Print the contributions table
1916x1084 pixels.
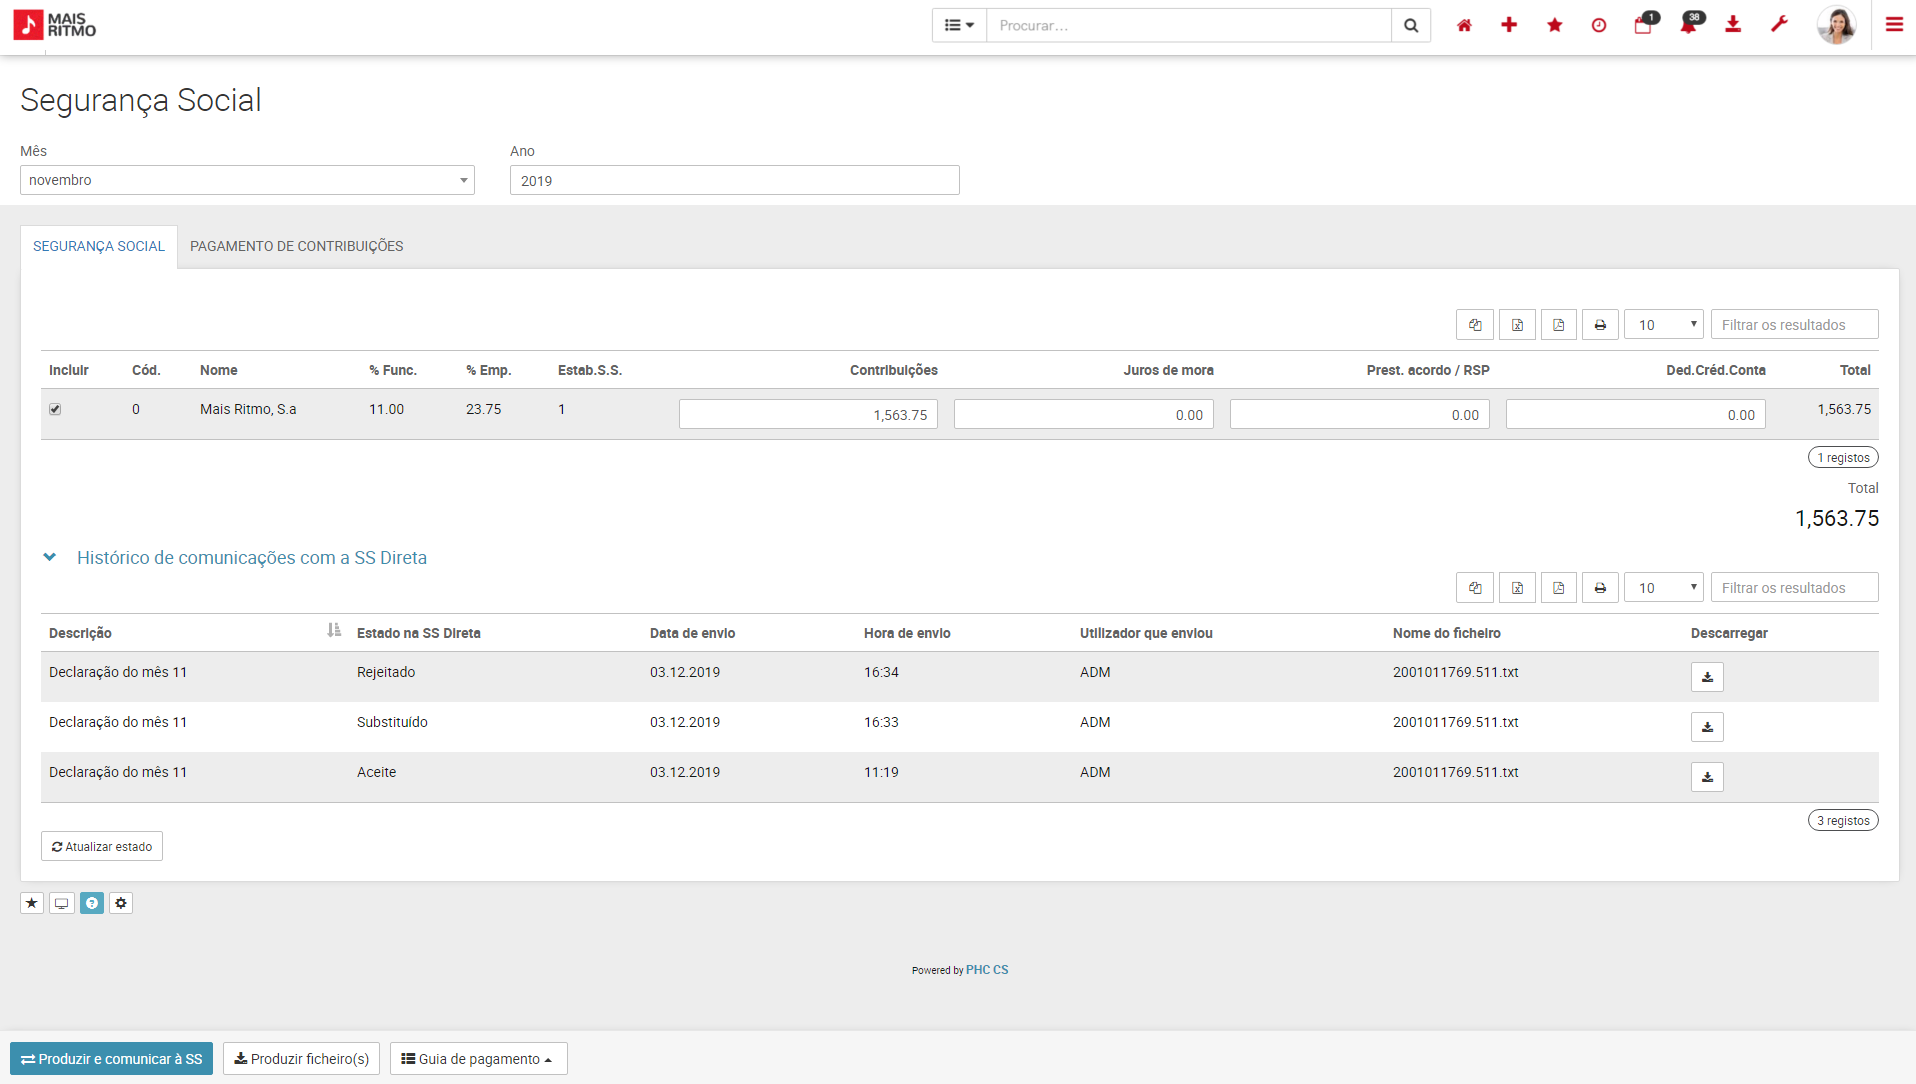[x=1600, y=325]
